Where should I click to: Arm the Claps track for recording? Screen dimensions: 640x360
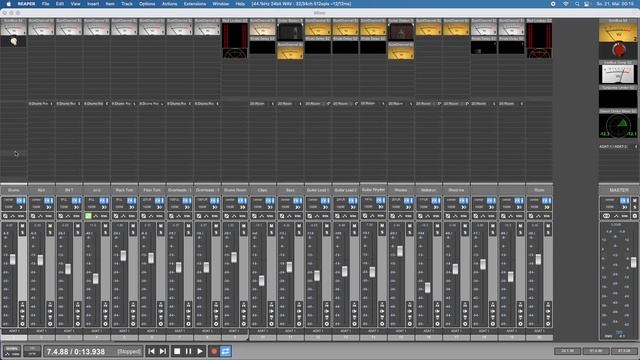tap(271, 324)
